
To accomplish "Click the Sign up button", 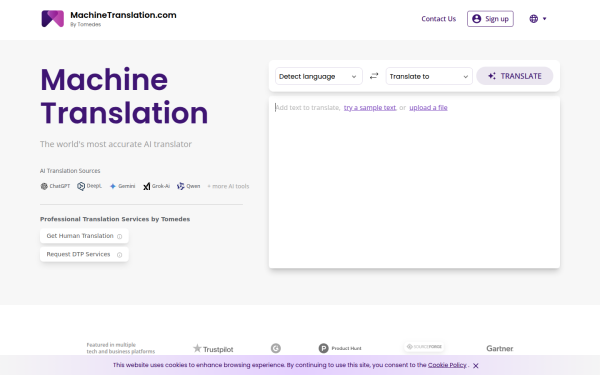I will coord(490,19).
